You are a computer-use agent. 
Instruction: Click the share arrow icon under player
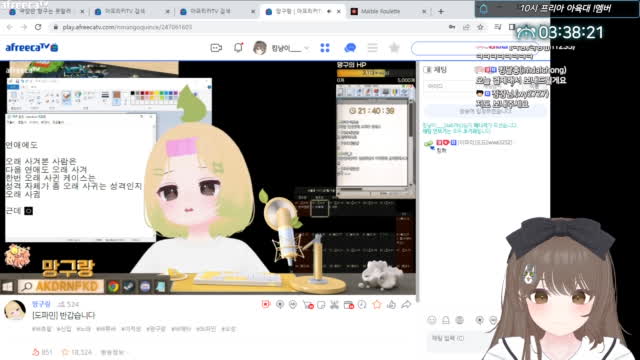click(x=406, y=304)
